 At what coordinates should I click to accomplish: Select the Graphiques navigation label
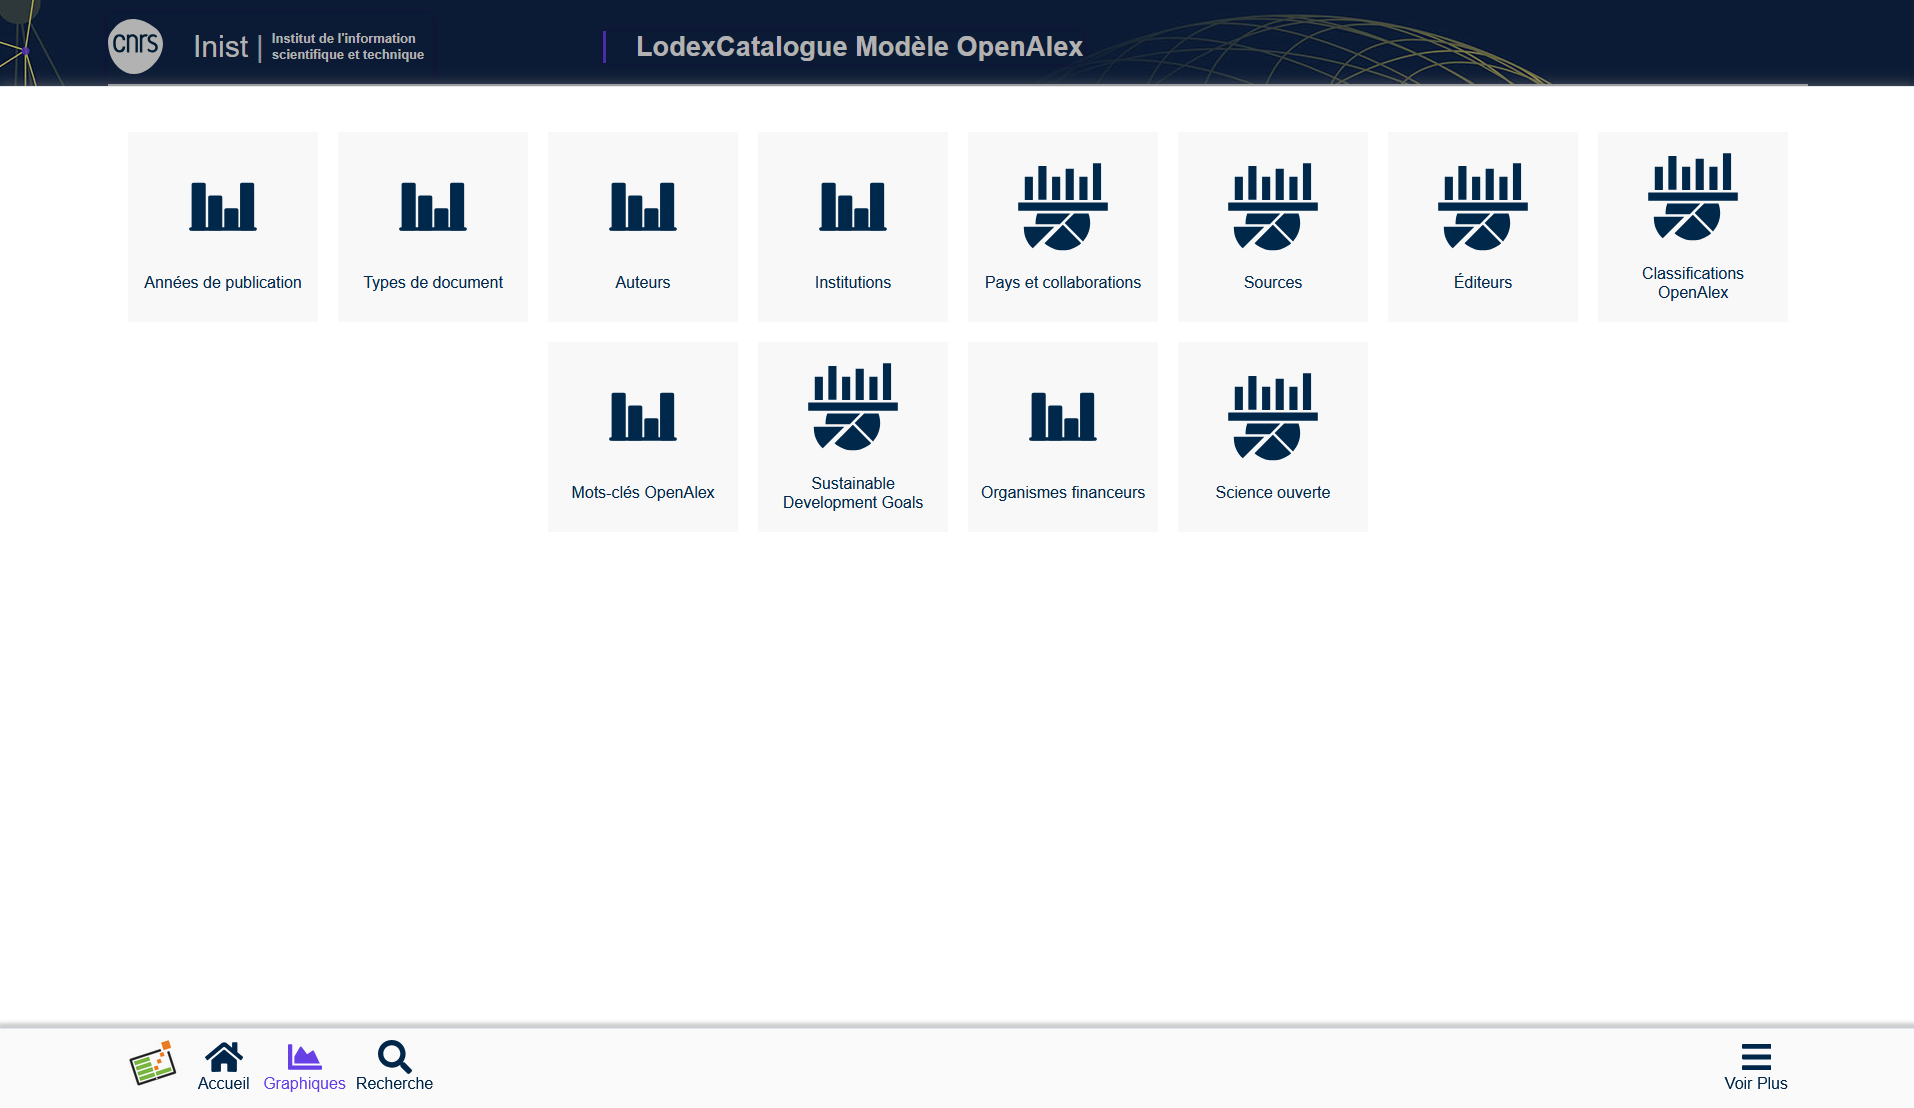coord(304,1084)
